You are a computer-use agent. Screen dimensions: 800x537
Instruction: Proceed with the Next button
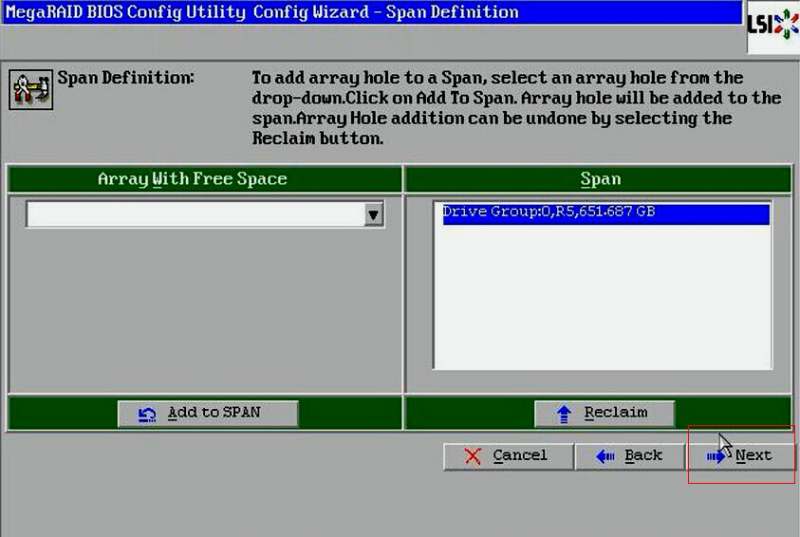coord(742,456)
